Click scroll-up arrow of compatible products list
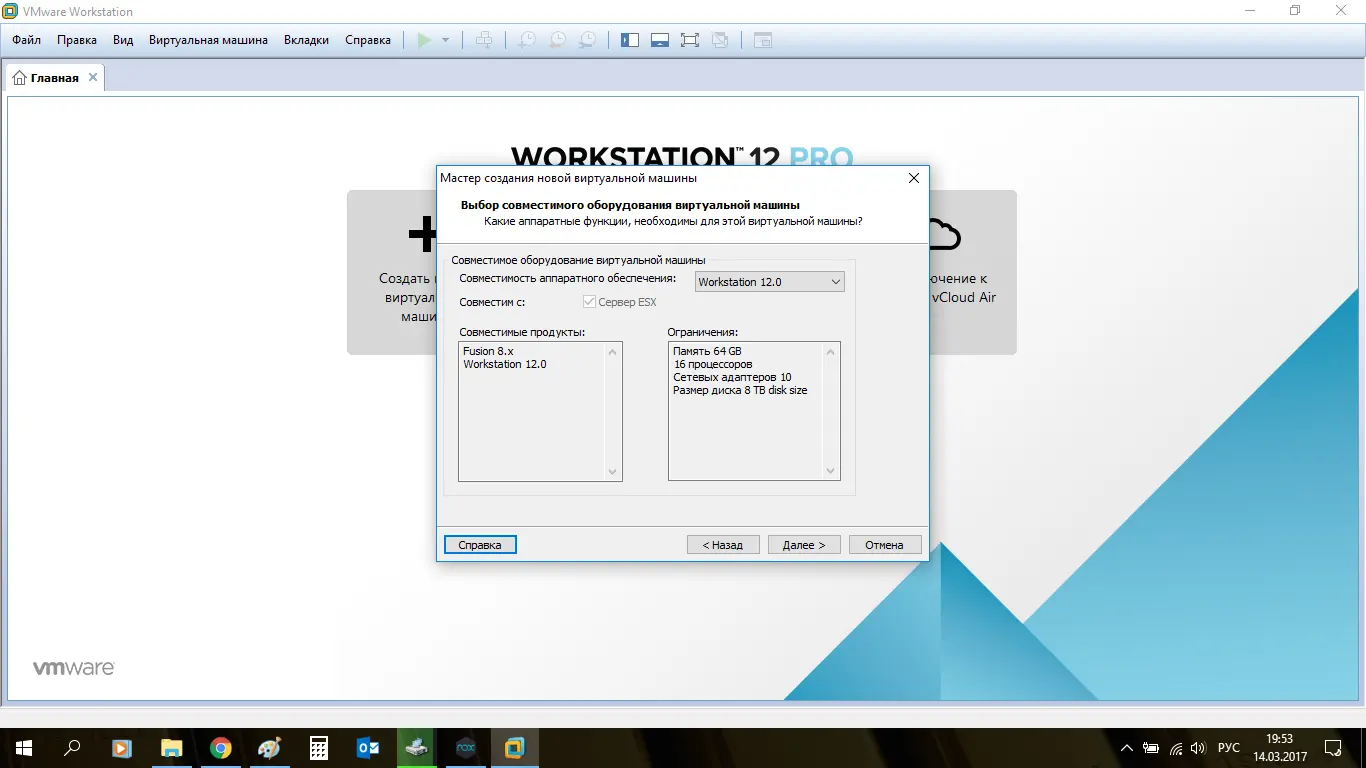 tap(613, 351)
